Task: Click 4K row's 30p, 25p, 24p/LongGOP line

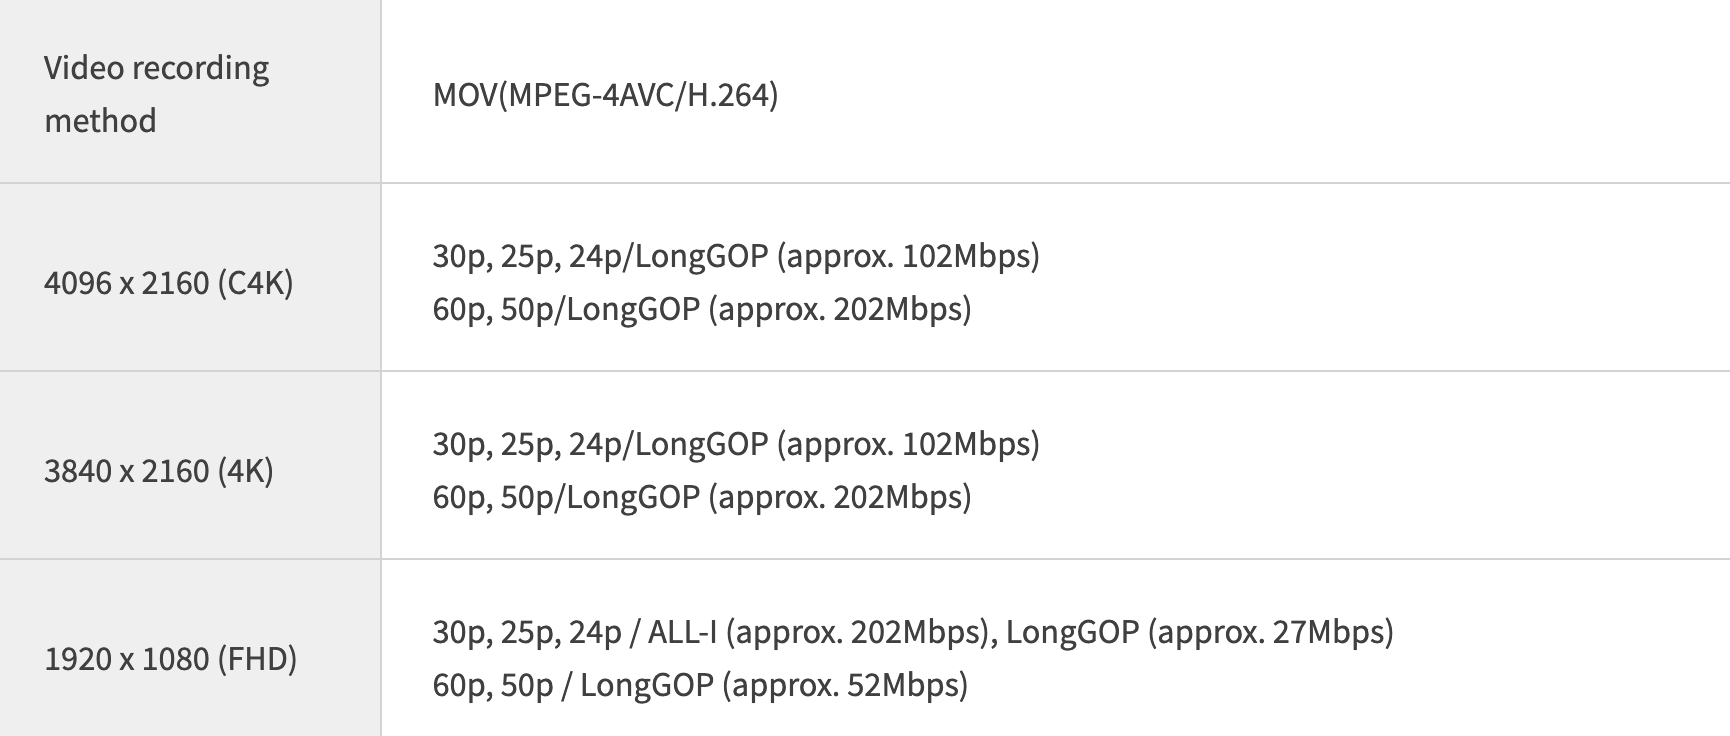Action: (736, 444)
